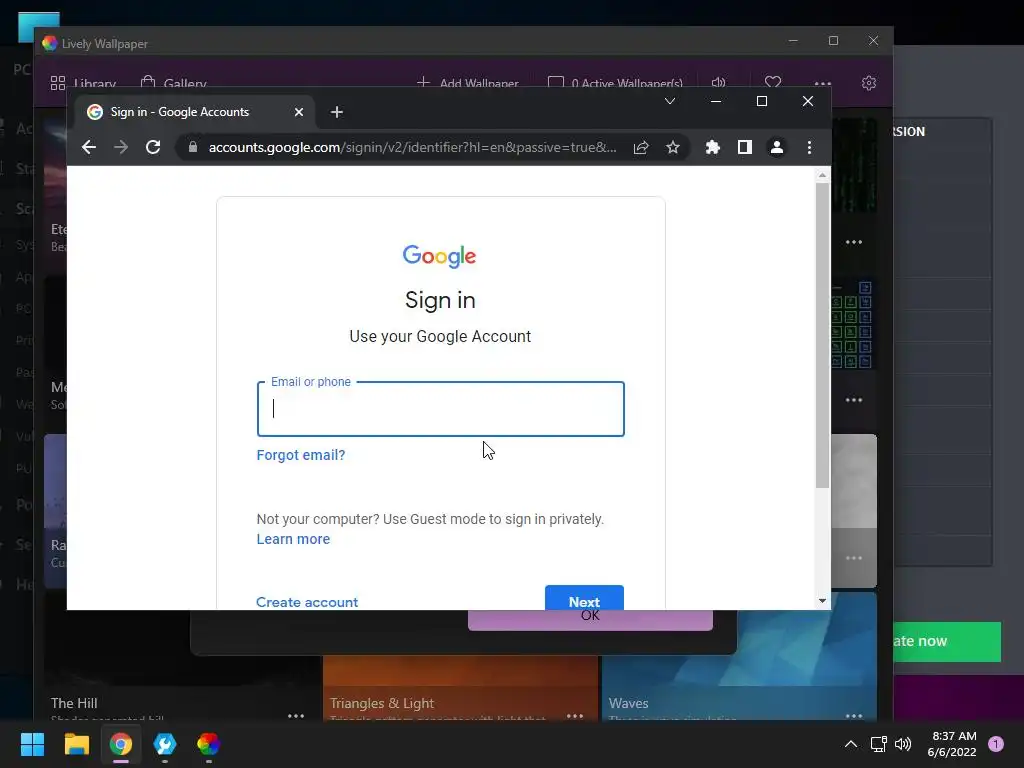The image size is (1024, 768).
Task: Click the Next button
Action: coord(584,598)
